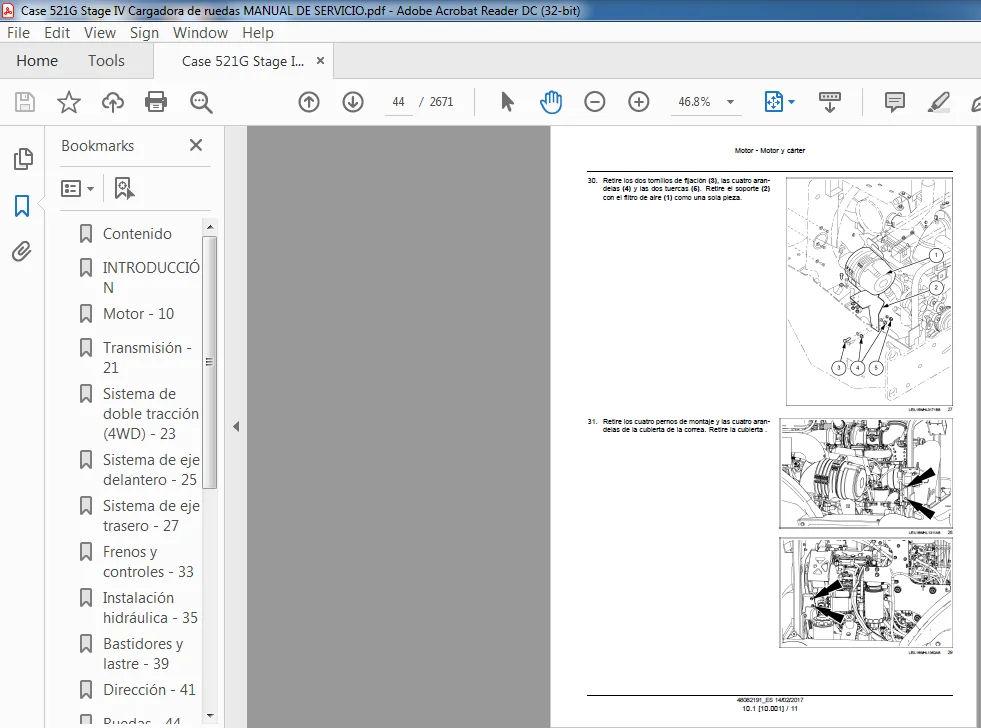
Task: Click Motor - 10 bookmark ribbon icon
Action: tap(86, 314)
